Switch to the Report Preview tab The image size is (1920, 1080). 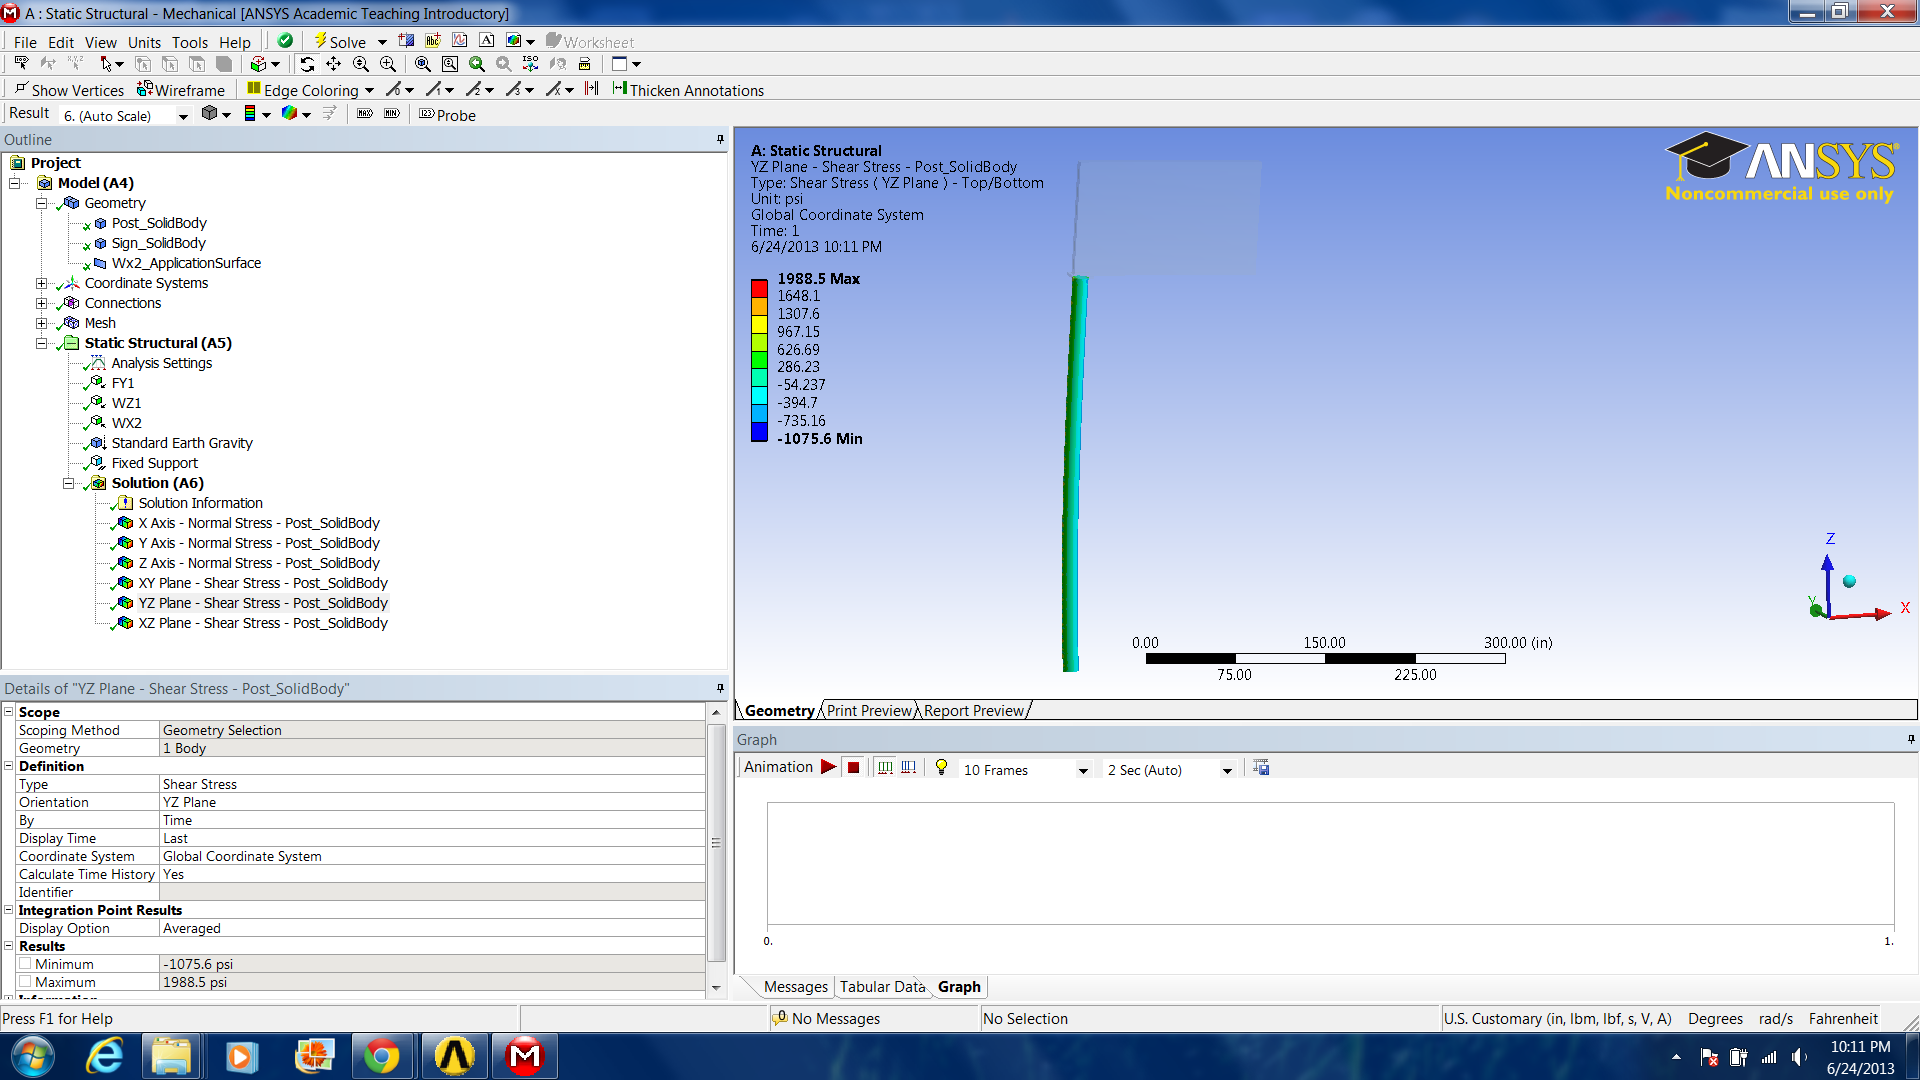(x=974, y=711)
